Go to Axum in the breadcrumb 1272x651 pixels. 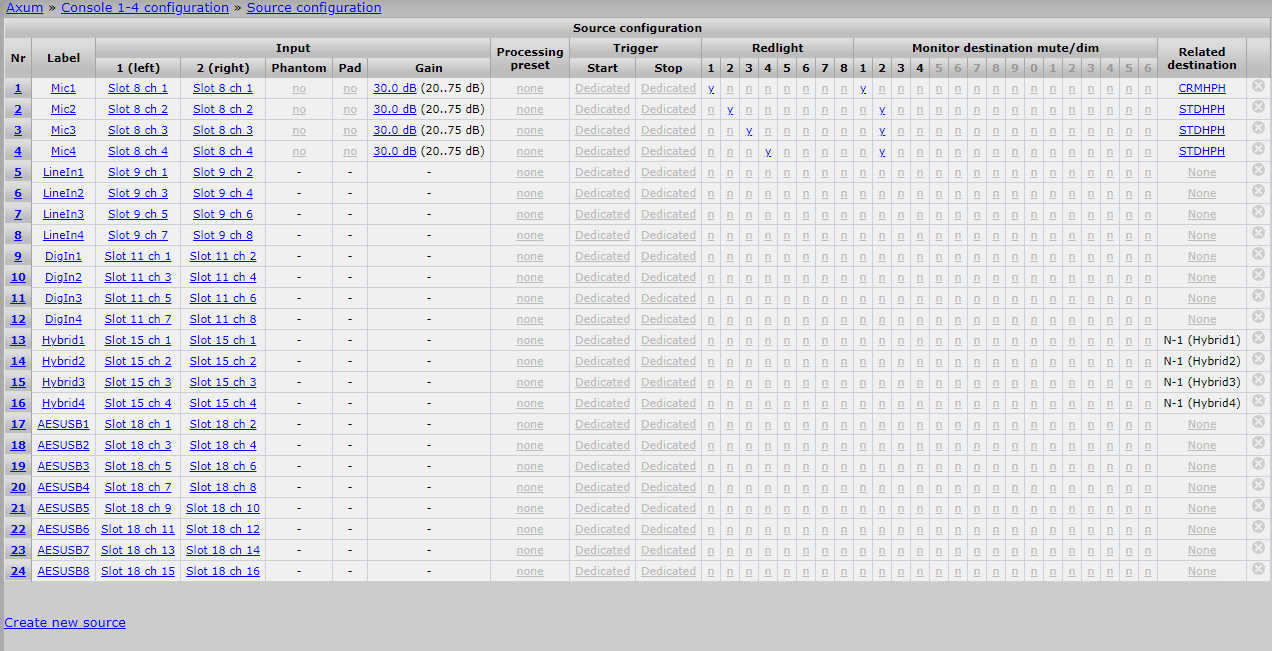pos(24,8)
